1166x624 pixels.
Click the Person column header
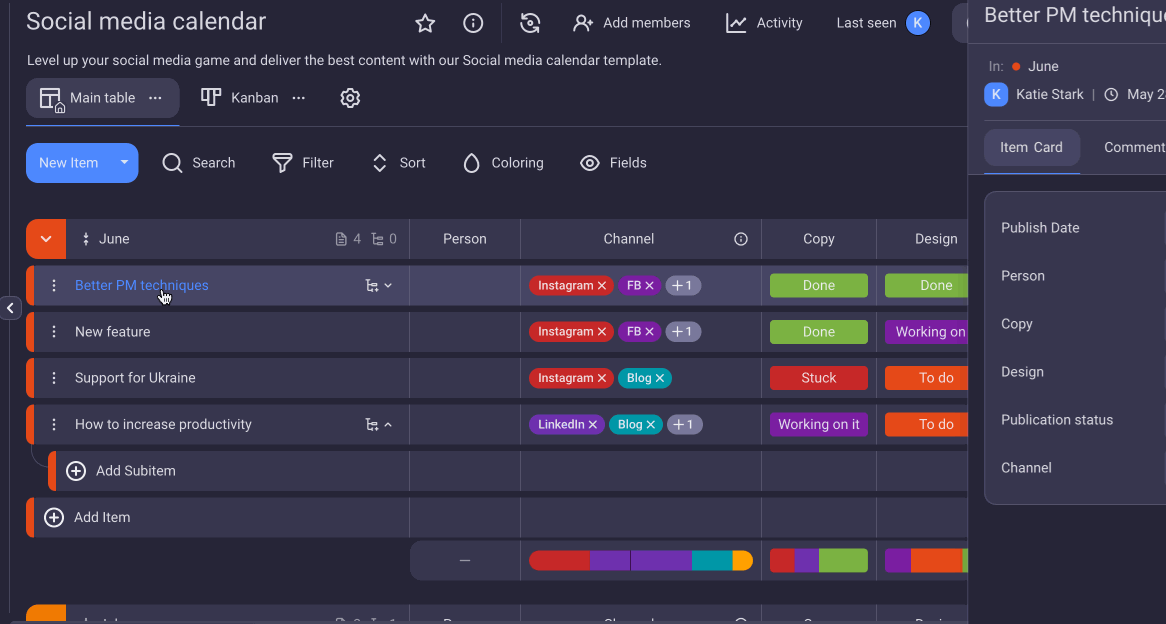465,239
